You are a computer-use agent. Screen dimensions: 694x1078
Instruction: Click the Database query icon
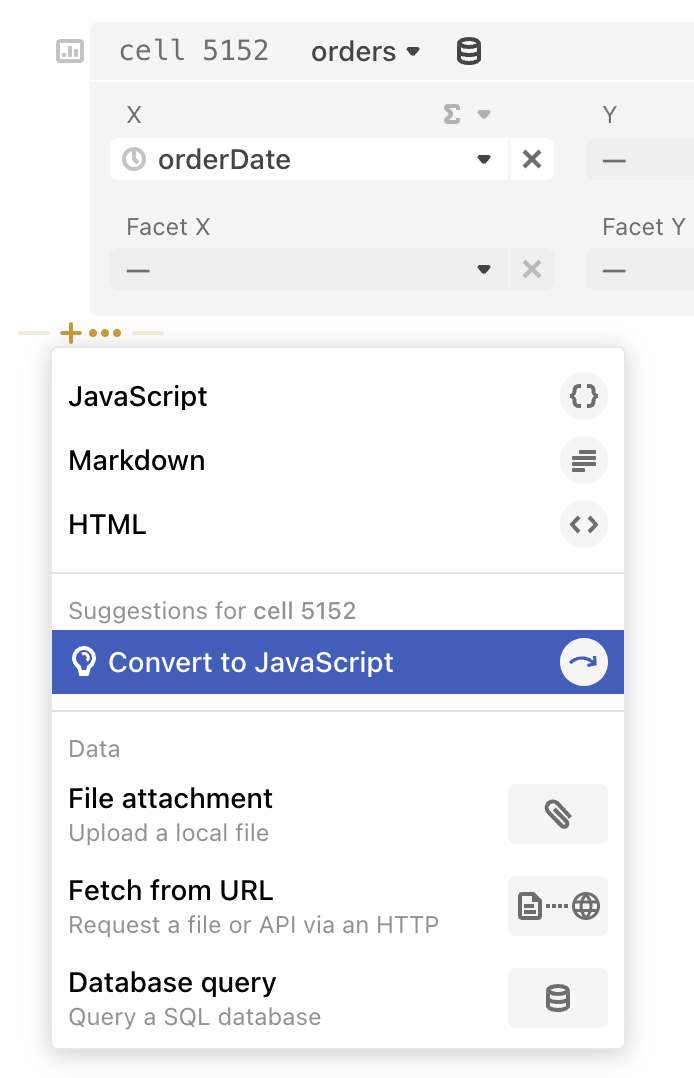pyautogui.click(x=557, y=998)
